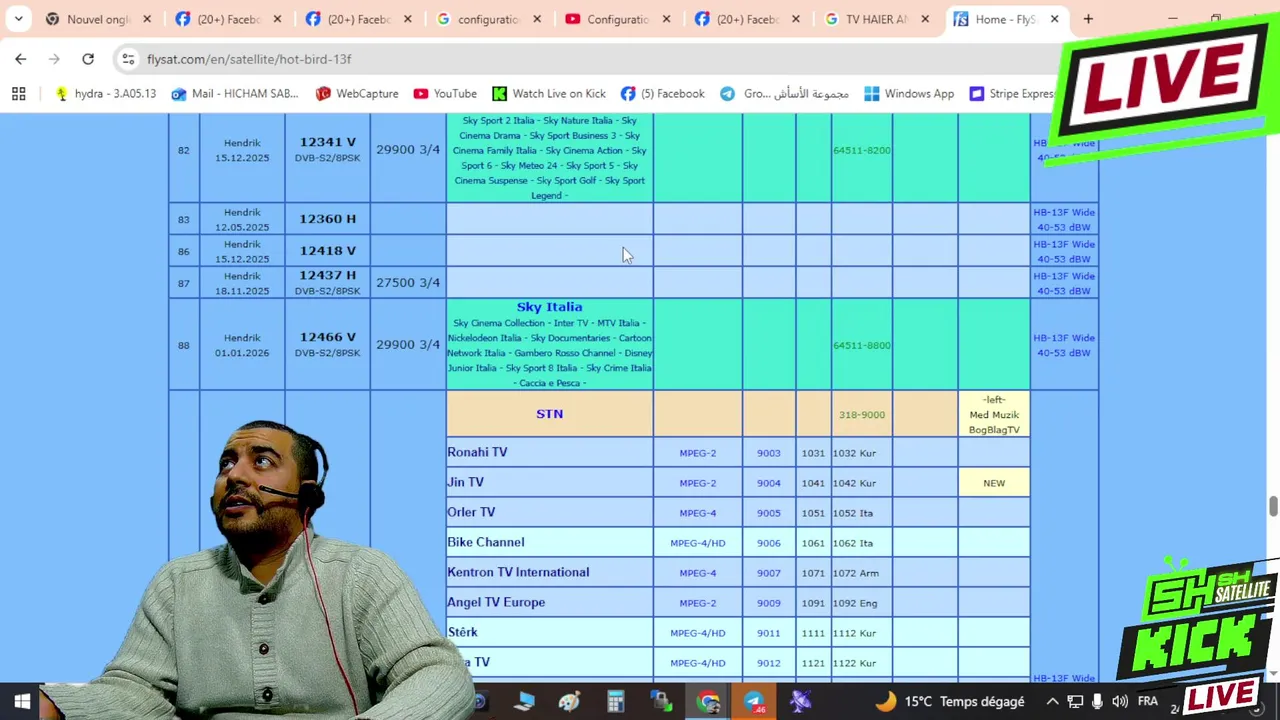Open the Paint app in the taskbar
The image size is (1280, 720).
(569, 701)
